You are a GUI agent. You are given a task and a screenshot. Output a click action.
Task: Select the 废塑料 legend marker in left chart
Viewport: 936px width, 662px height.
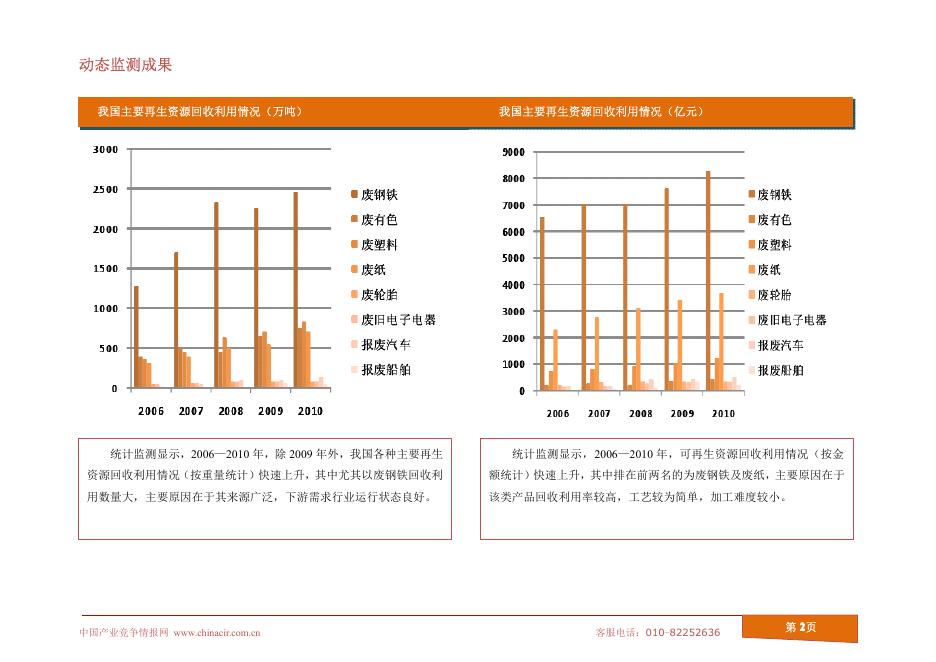354,244
